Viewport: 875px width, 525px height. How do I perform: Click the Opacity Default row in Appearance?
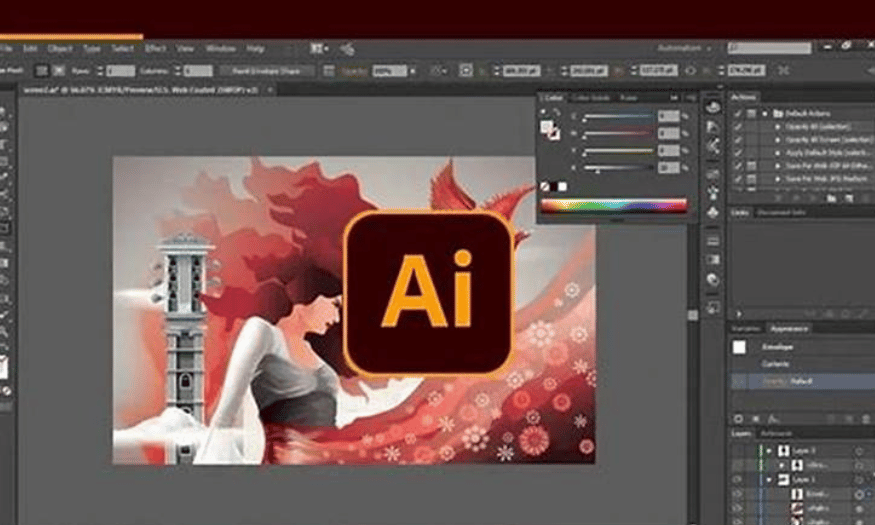click(802, 381)
